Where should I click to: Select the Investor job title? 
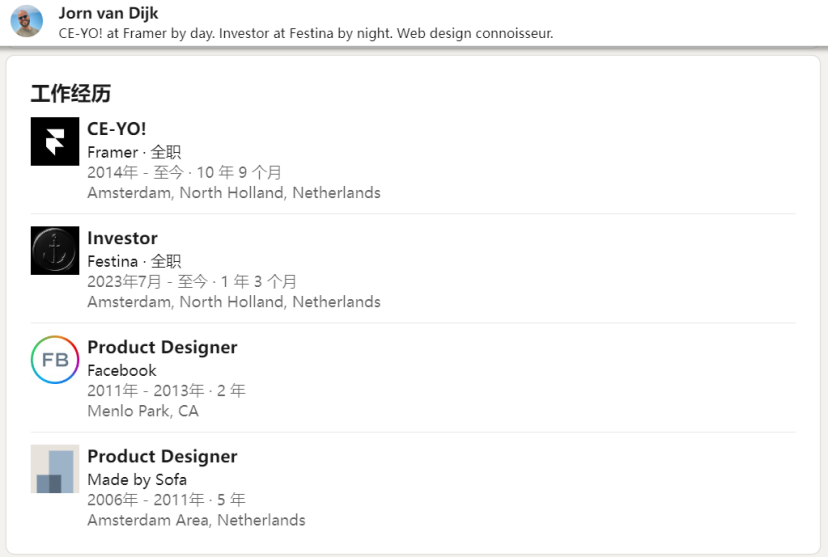pyautogui.click(x=123, y=238)
